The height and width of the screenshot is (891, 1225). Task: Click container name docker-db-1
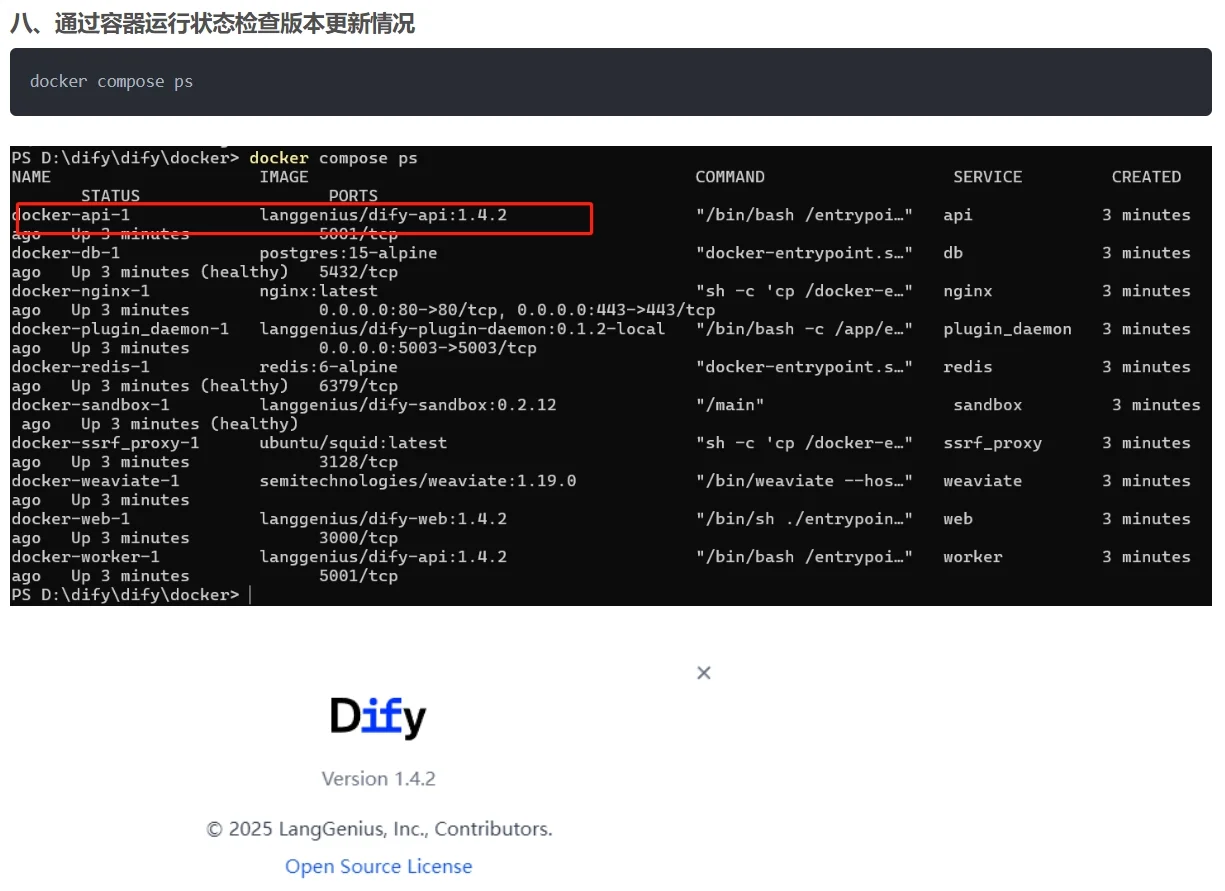pos(65,253)
